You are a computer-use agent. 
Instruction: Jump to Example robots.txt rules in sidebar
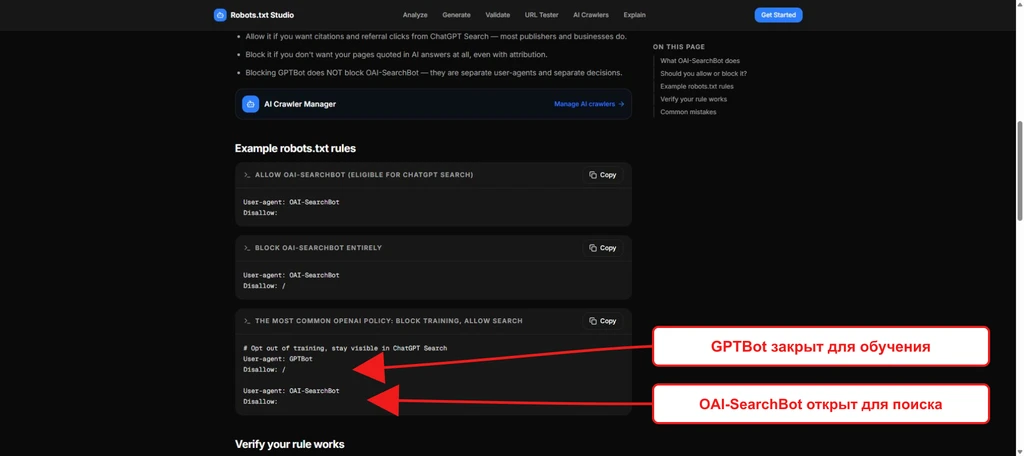[x=697, y=86]
